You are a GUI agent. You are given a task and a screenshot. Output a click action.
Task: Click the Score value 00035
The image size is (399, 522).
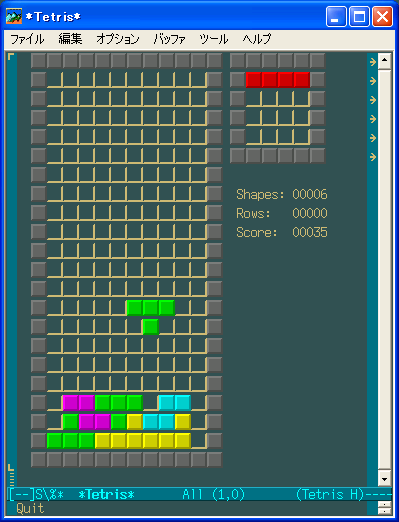(x=310, y=232)
